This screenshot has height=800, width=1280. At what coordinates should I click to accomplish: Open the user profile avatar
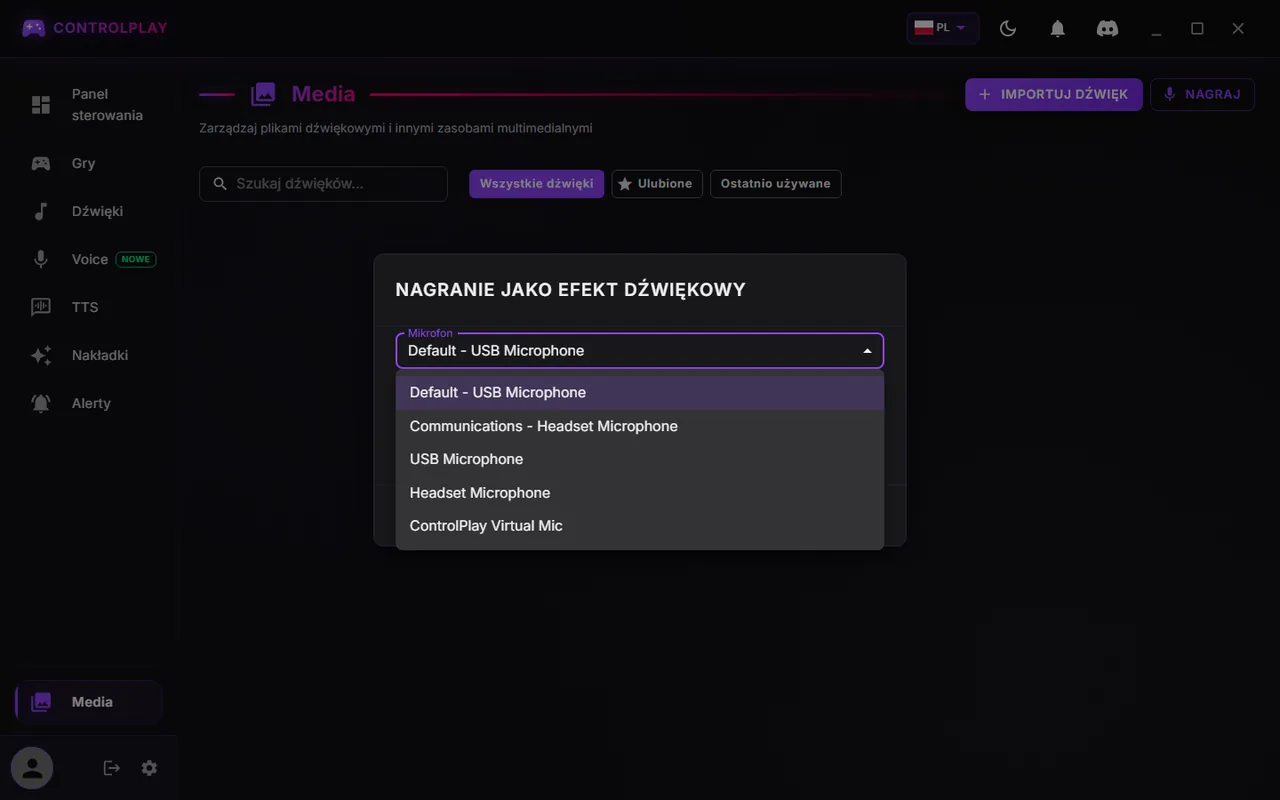[32, 768]
